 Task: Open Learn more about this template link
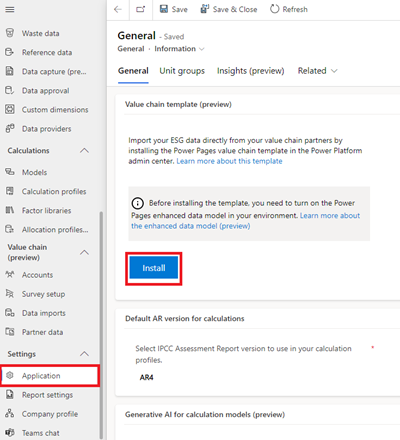coord(229,161)
